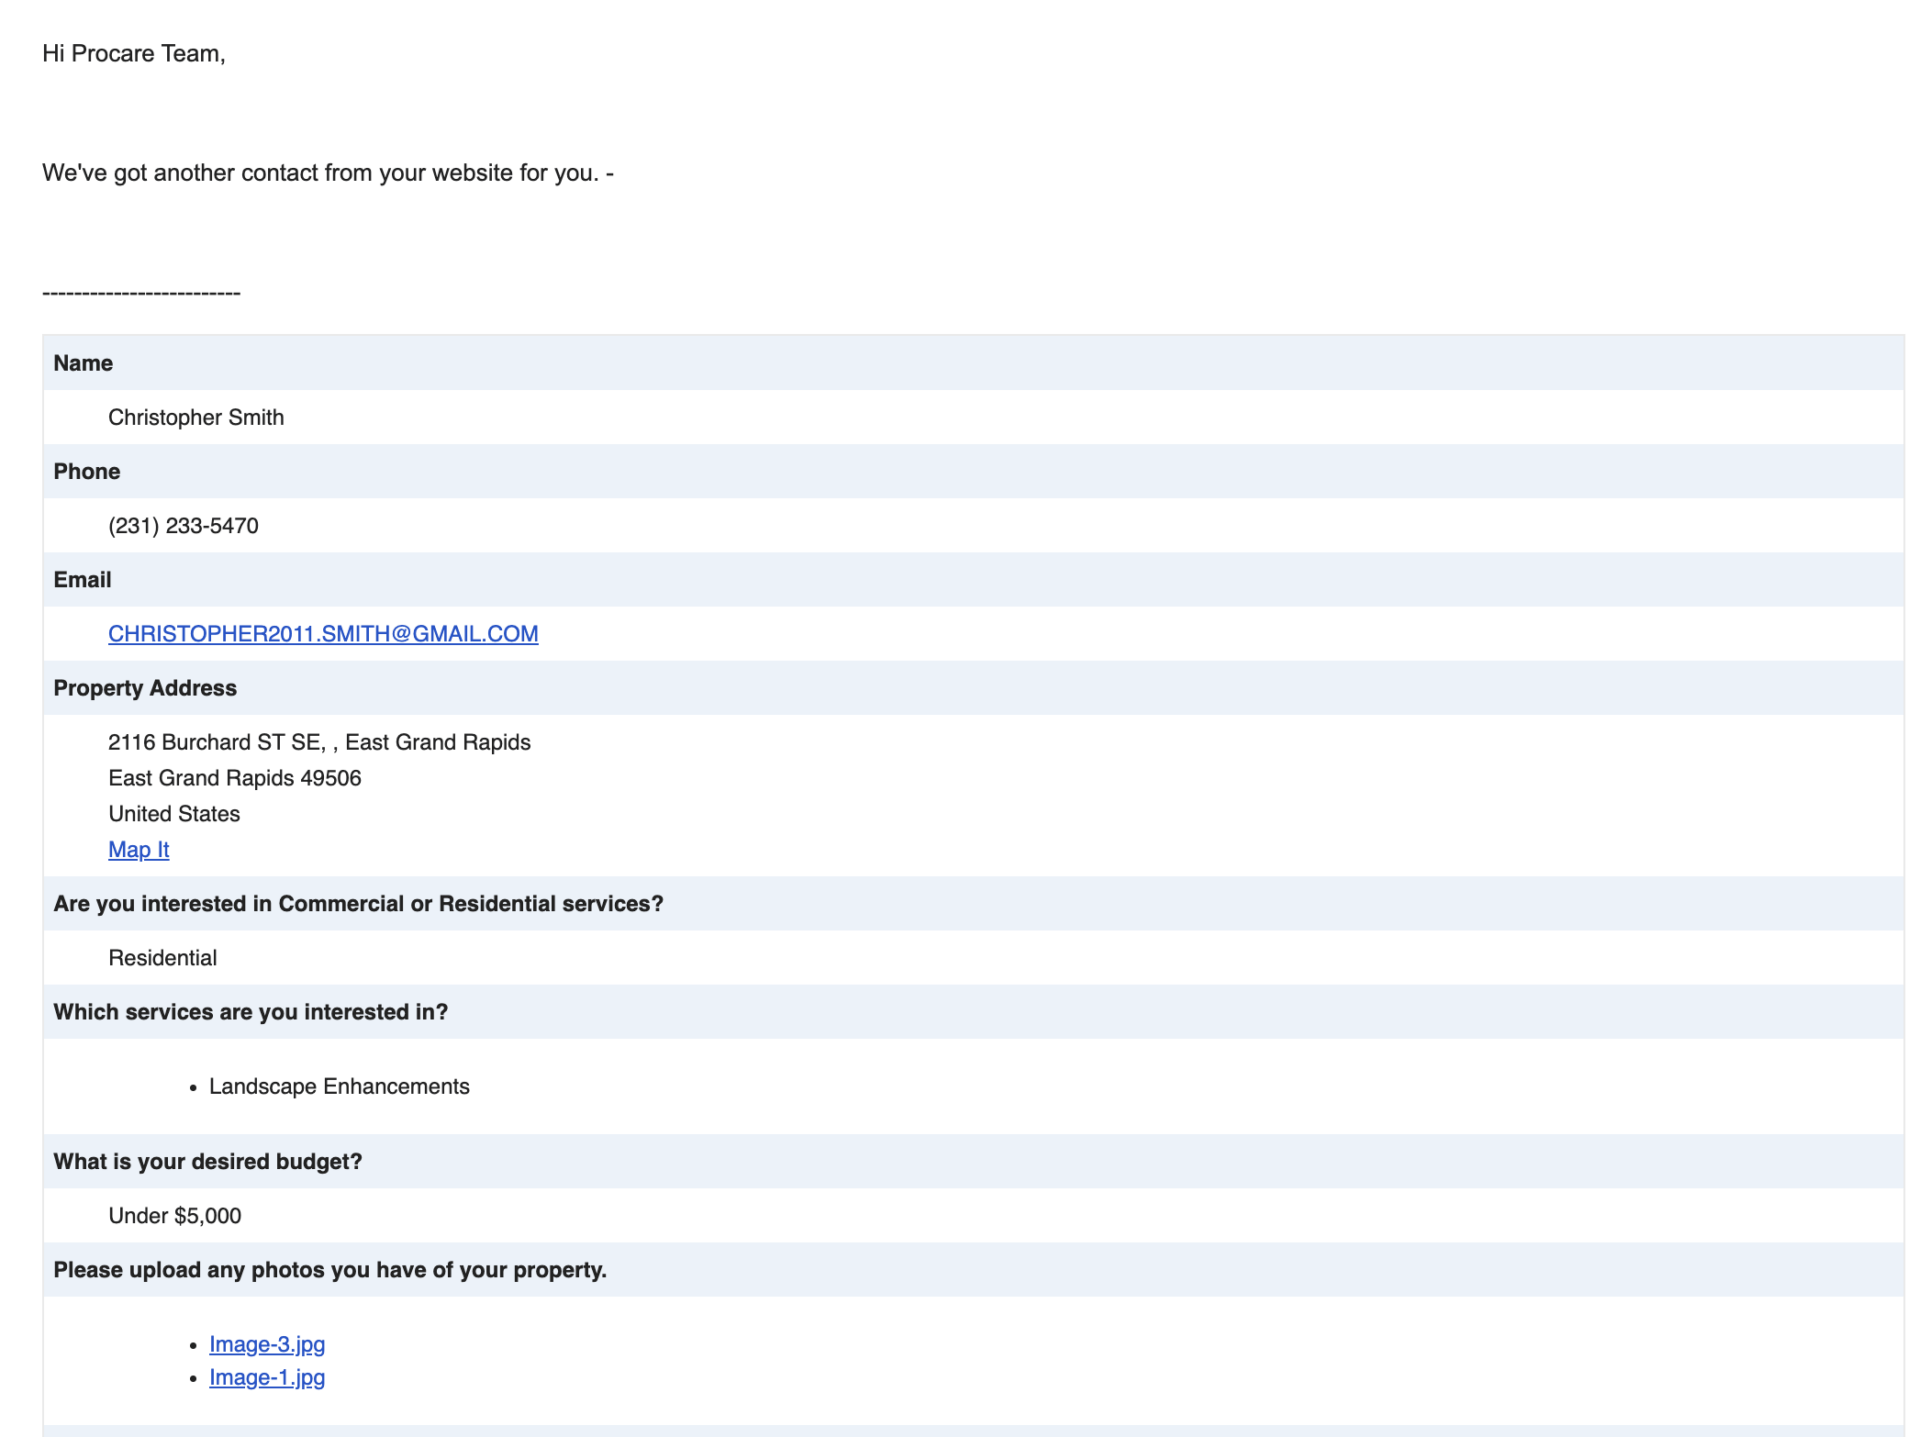Click the desired budget question header
The height and width of the screenshot is (1437, 1920).
tap(208, 1161)
